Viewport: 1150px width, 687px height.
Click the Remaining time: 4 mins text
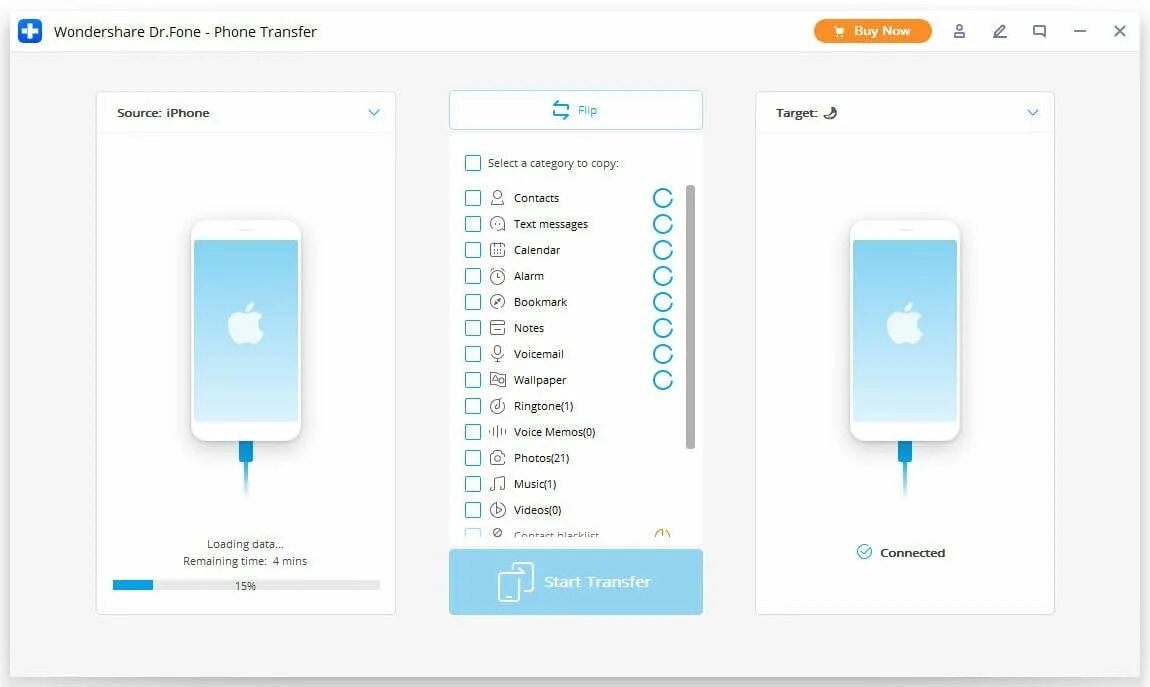245,561
